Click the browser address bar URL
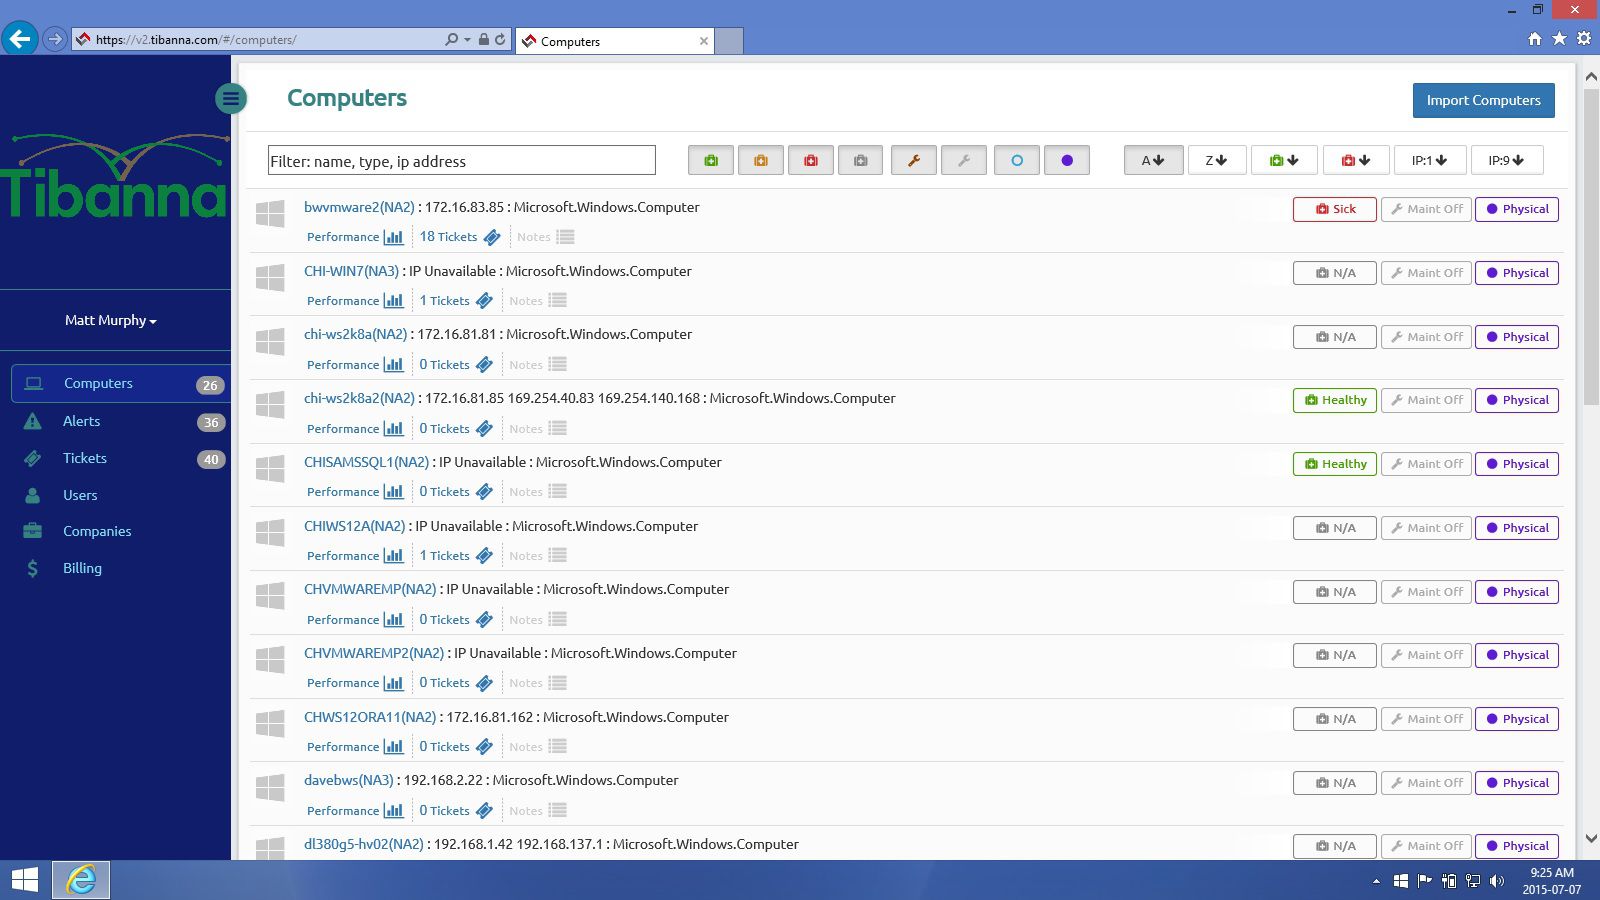The image size is (1600, 900). point(196,40)
